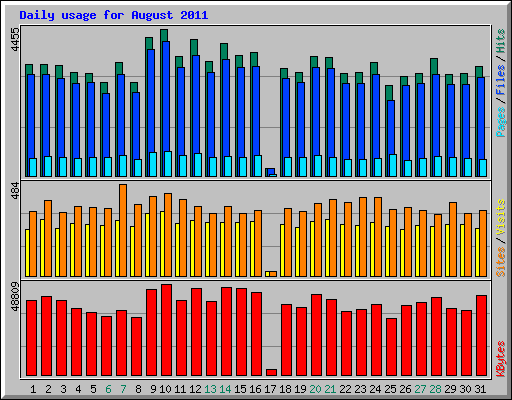Click green day label 28 on x-axis
This screenshot has height=400, width=512.
point(435,389)
